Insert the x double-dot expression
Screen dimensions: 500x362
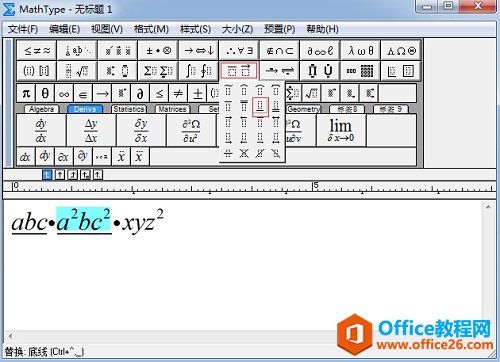pos(121,157)
